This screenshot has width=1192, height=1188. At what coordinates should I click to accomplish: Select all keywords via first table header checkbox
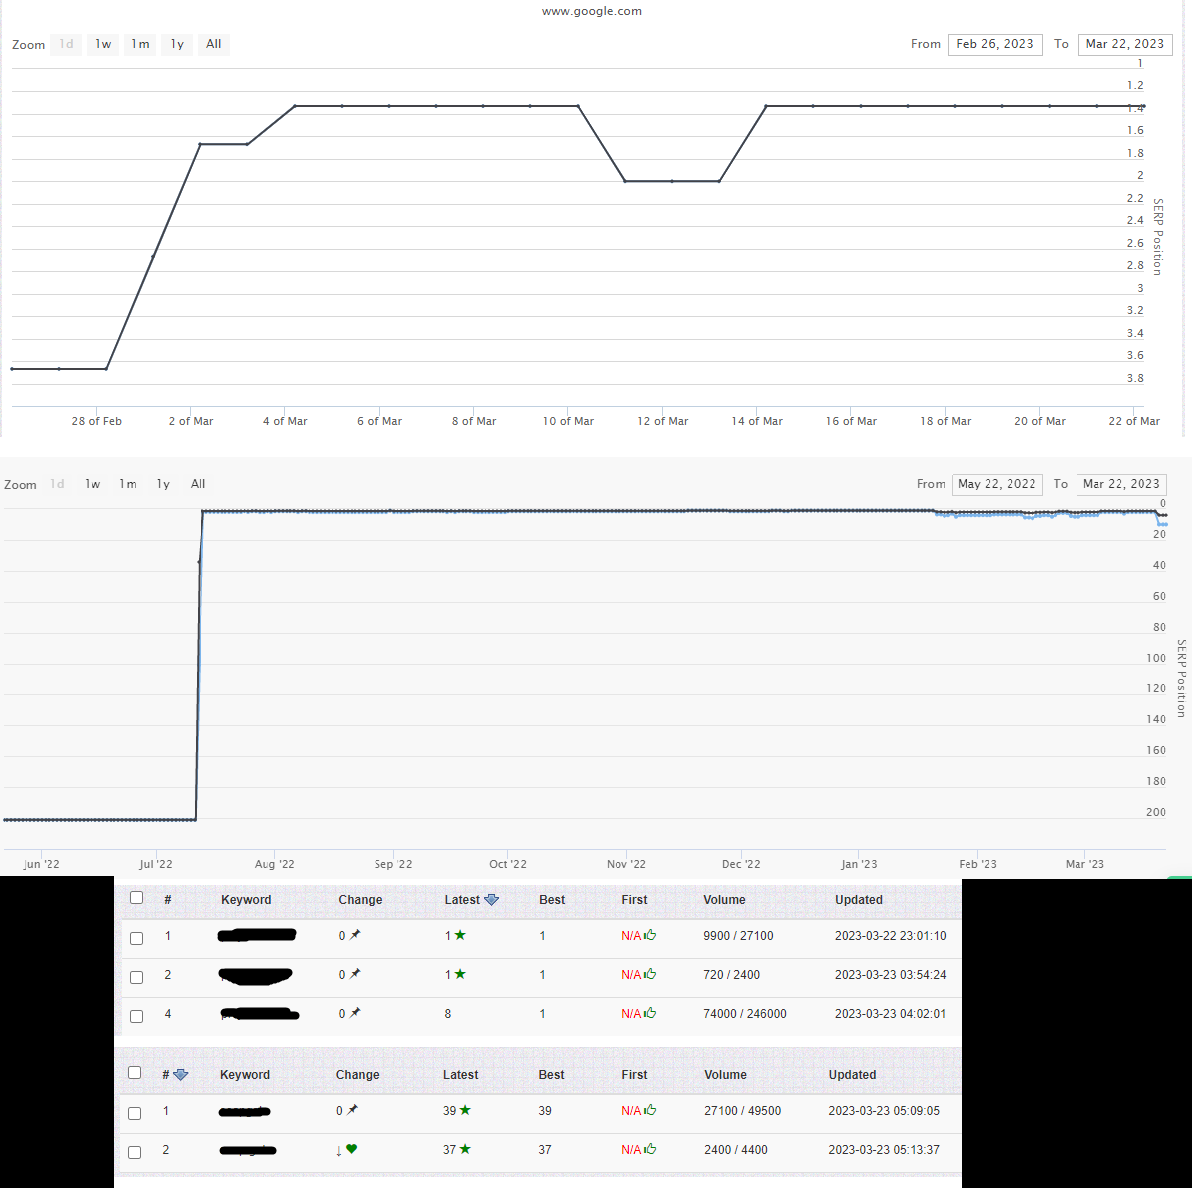[137, 898]
